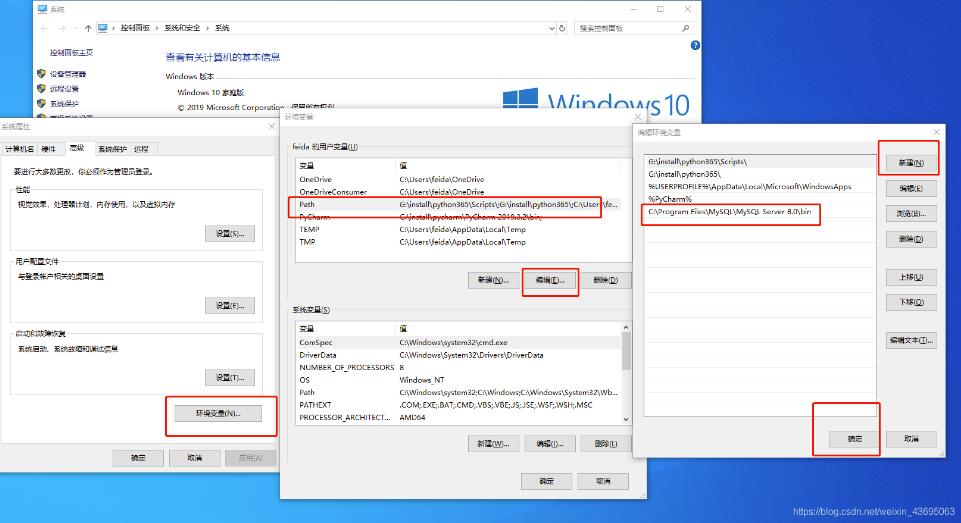Click the magnifier icon in the search box
The image size is (961, 523).
click(x=685, y=28)
